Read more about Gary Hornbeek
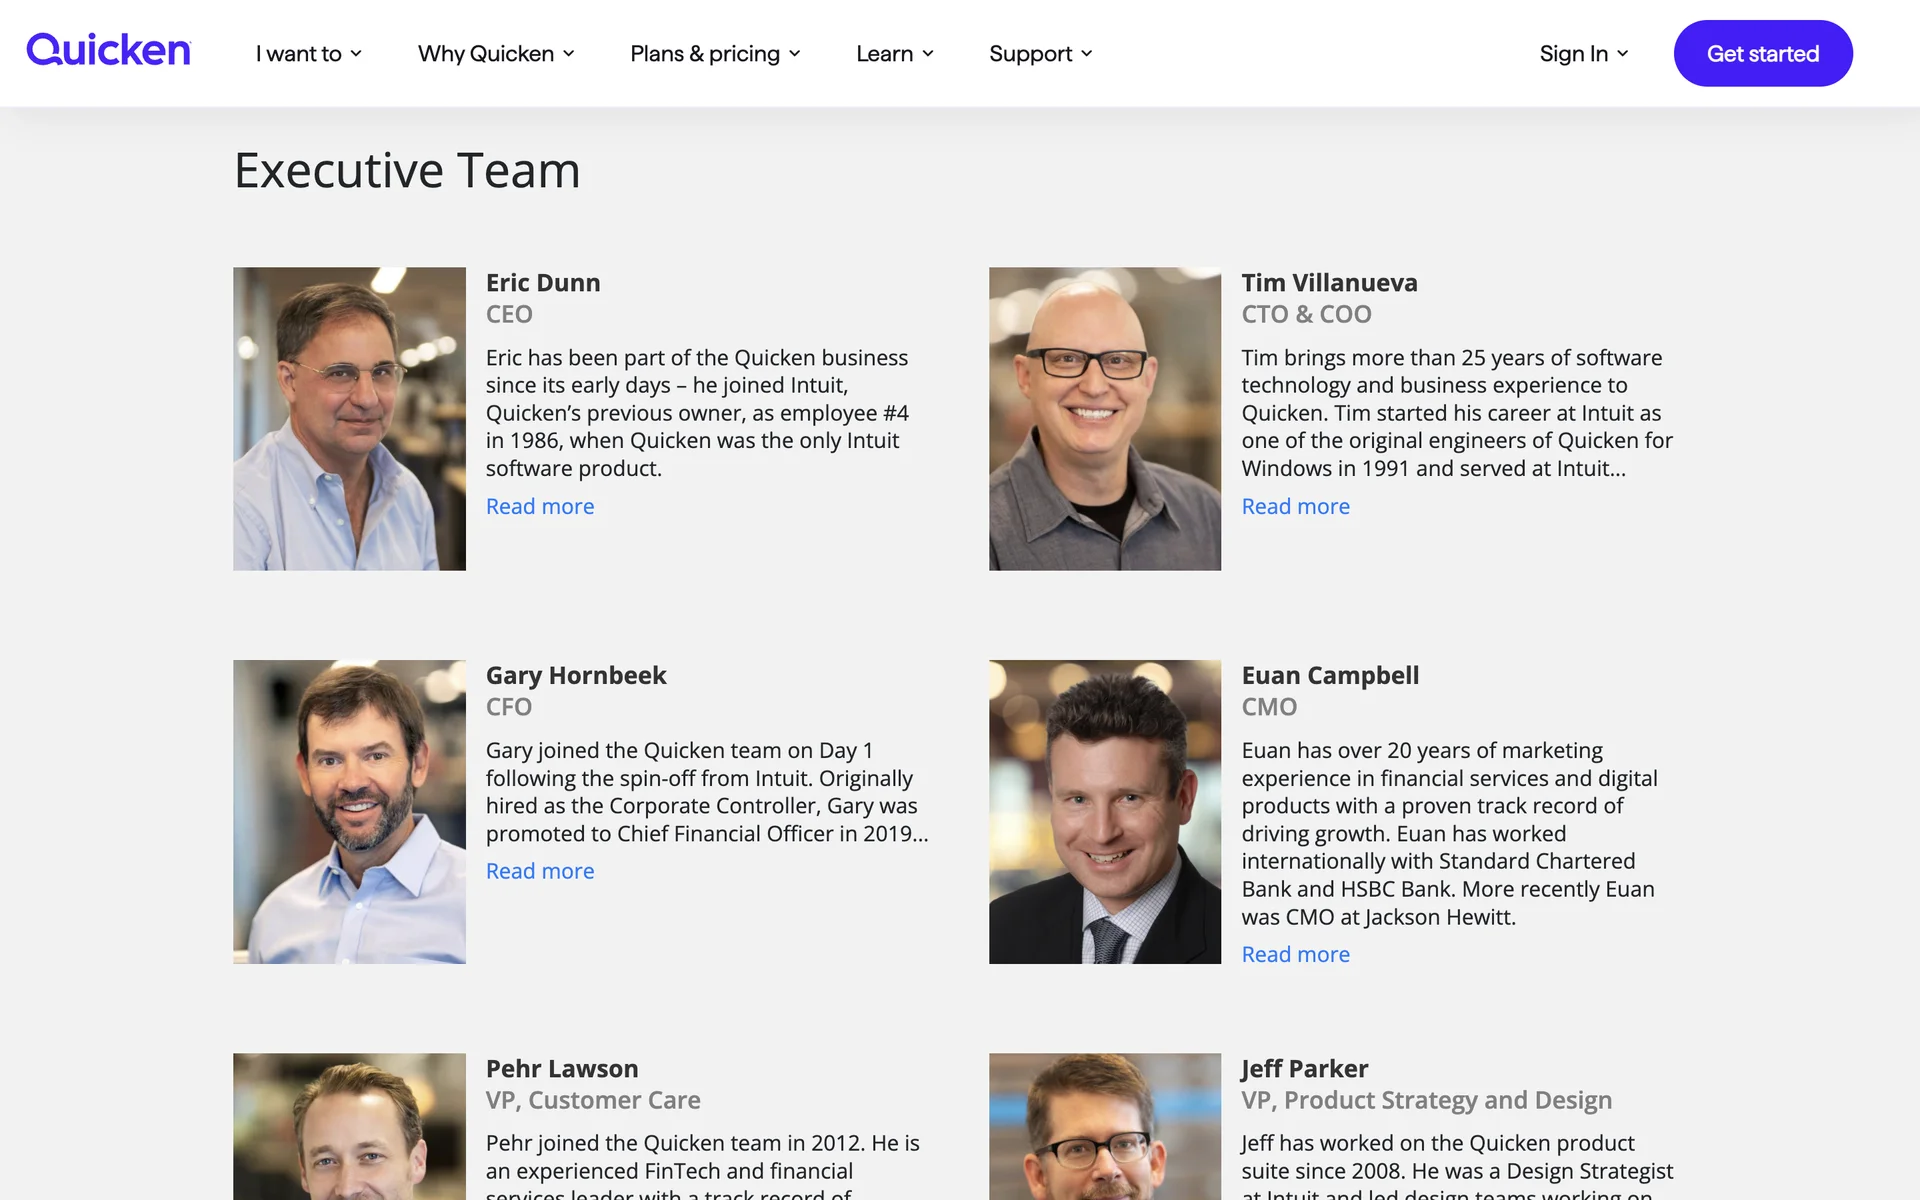Image resolution: width=1920 pixels, height=1200 pixels. [540, 872]
